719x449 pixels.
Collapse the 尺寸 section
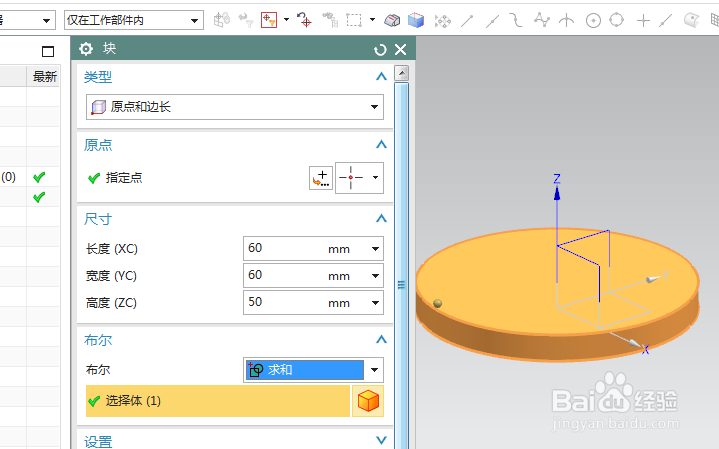pos(381,219)
